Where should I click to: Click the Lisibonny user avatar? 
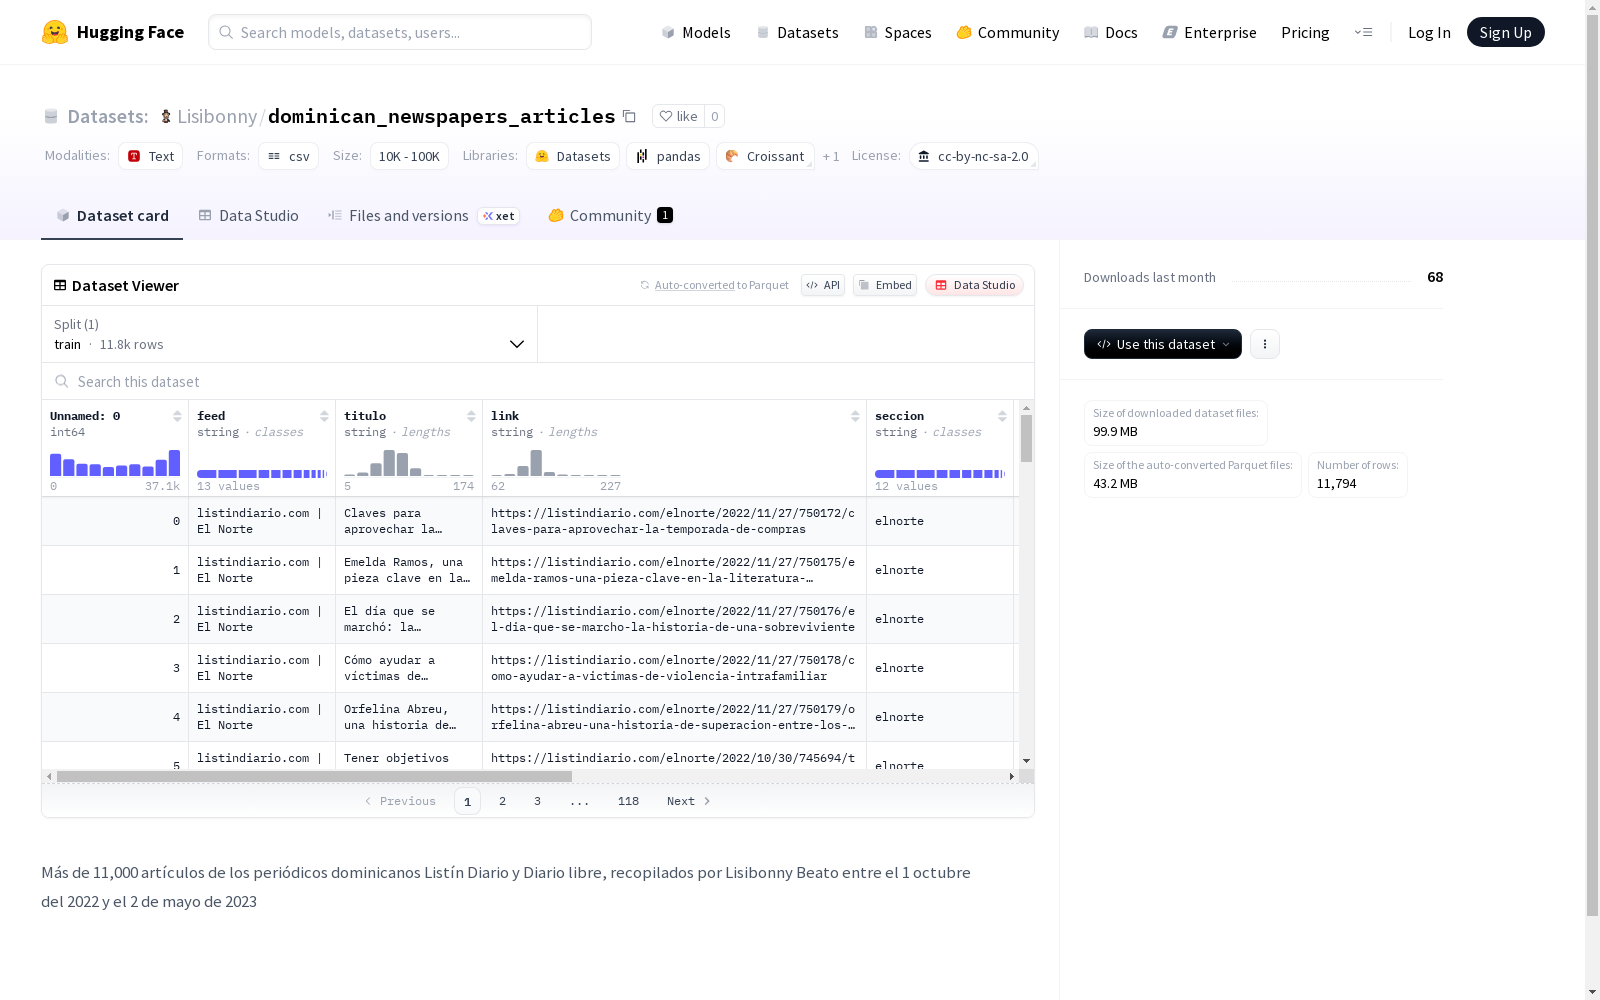[166, 116]
